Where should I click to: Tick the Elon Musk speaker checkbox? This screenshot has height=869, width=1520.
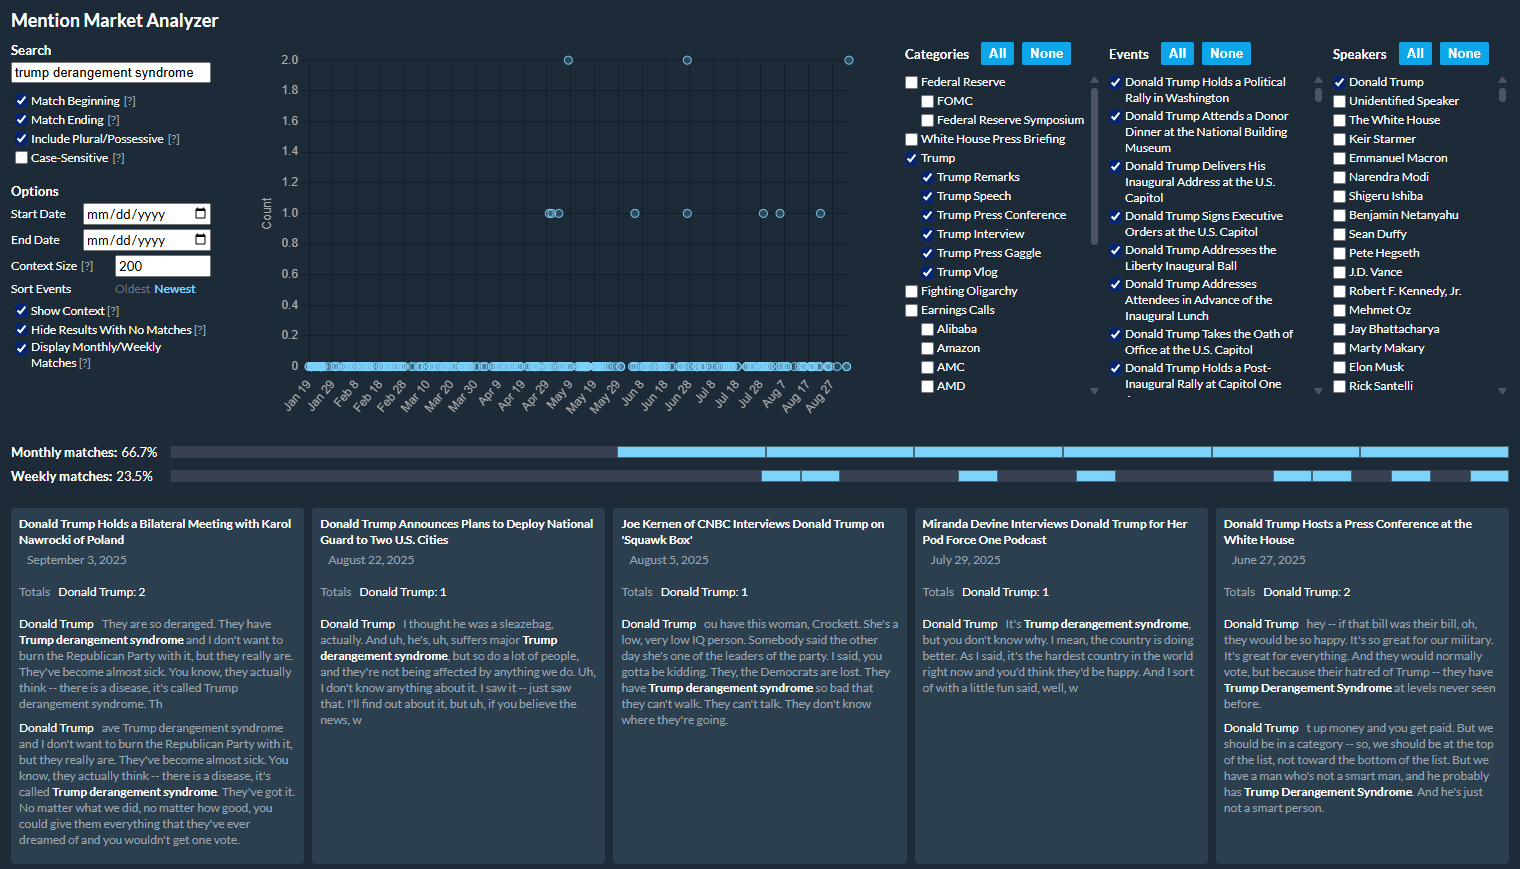pyautogui.click(x=1339, y=367)
